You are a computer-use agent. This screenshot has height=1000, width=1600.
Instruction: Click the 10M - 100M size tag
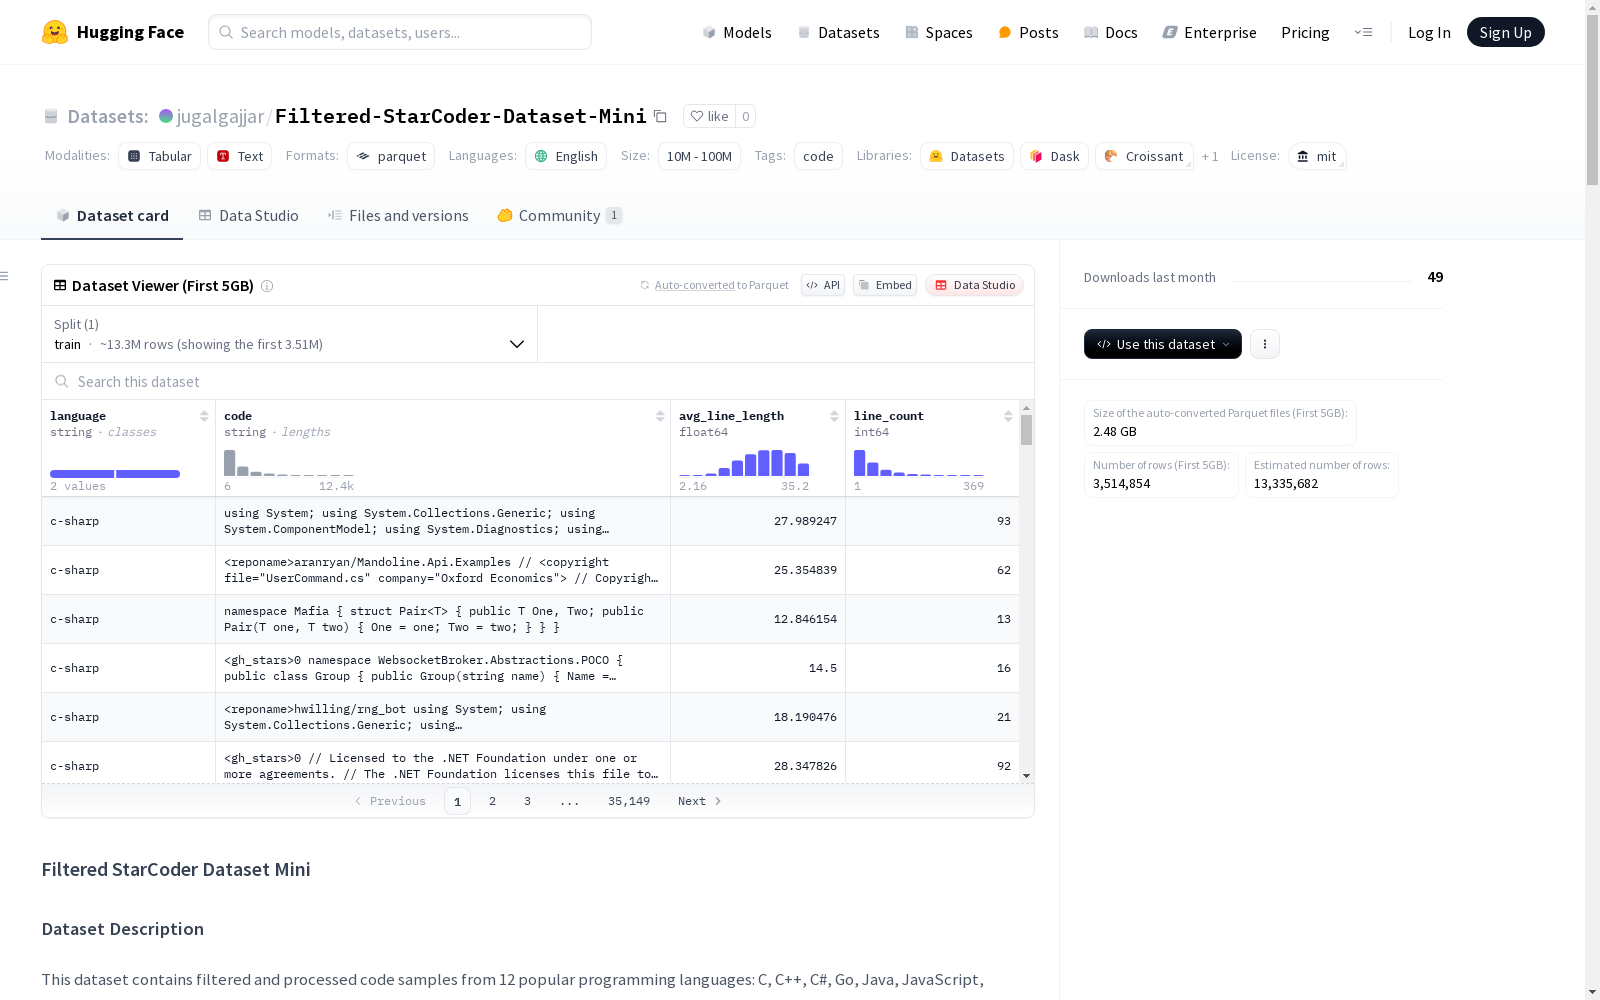699,156
